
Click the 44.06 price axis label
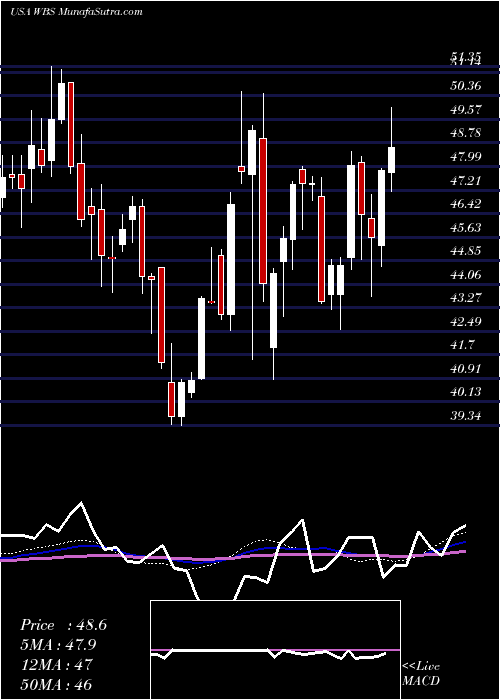tap(466, 274)
